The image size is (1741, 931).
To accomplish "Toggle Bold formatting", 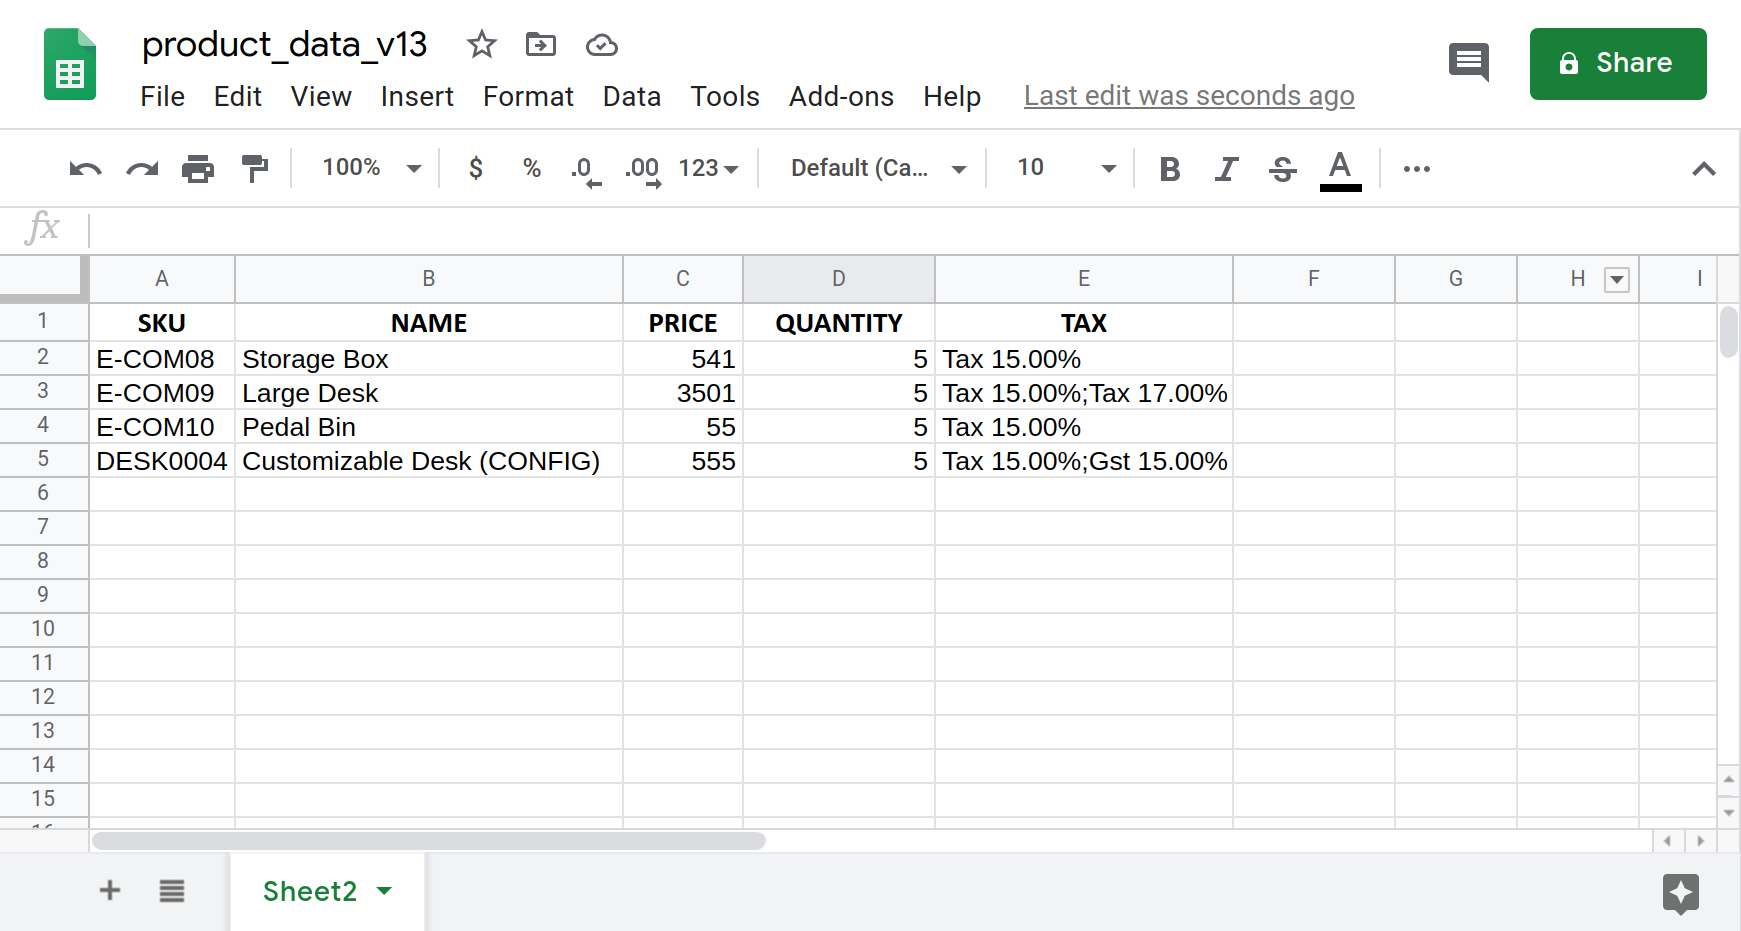I will click(1169, 169).
